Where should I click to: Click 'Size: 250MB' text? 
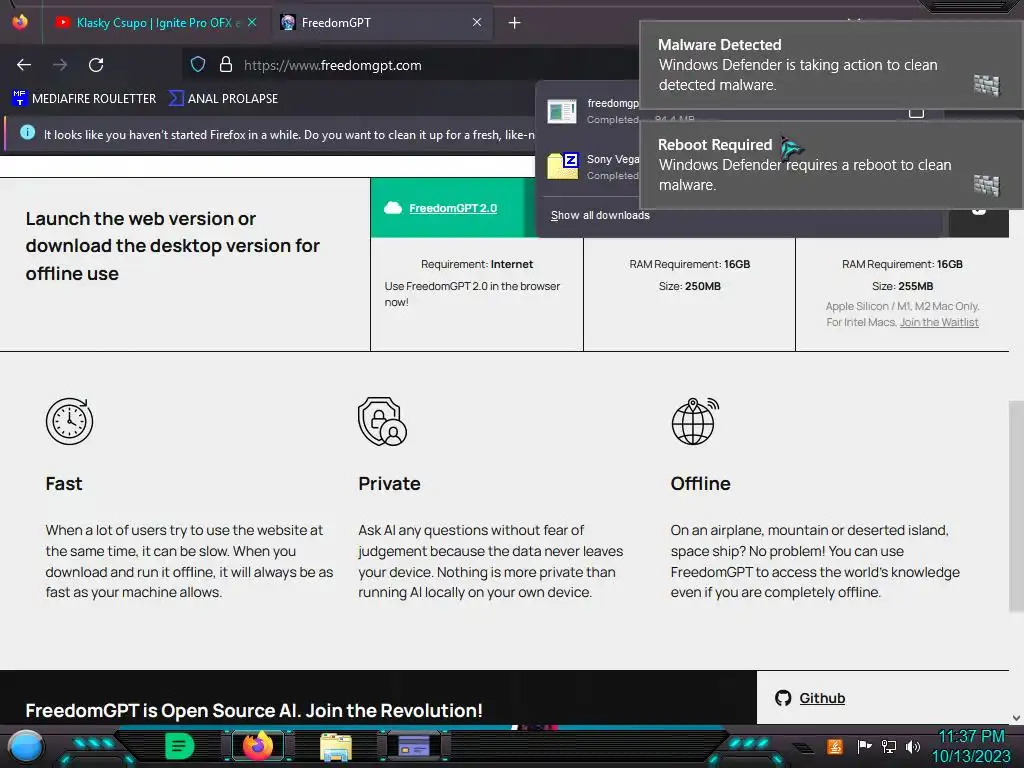(x=690, y=286)
